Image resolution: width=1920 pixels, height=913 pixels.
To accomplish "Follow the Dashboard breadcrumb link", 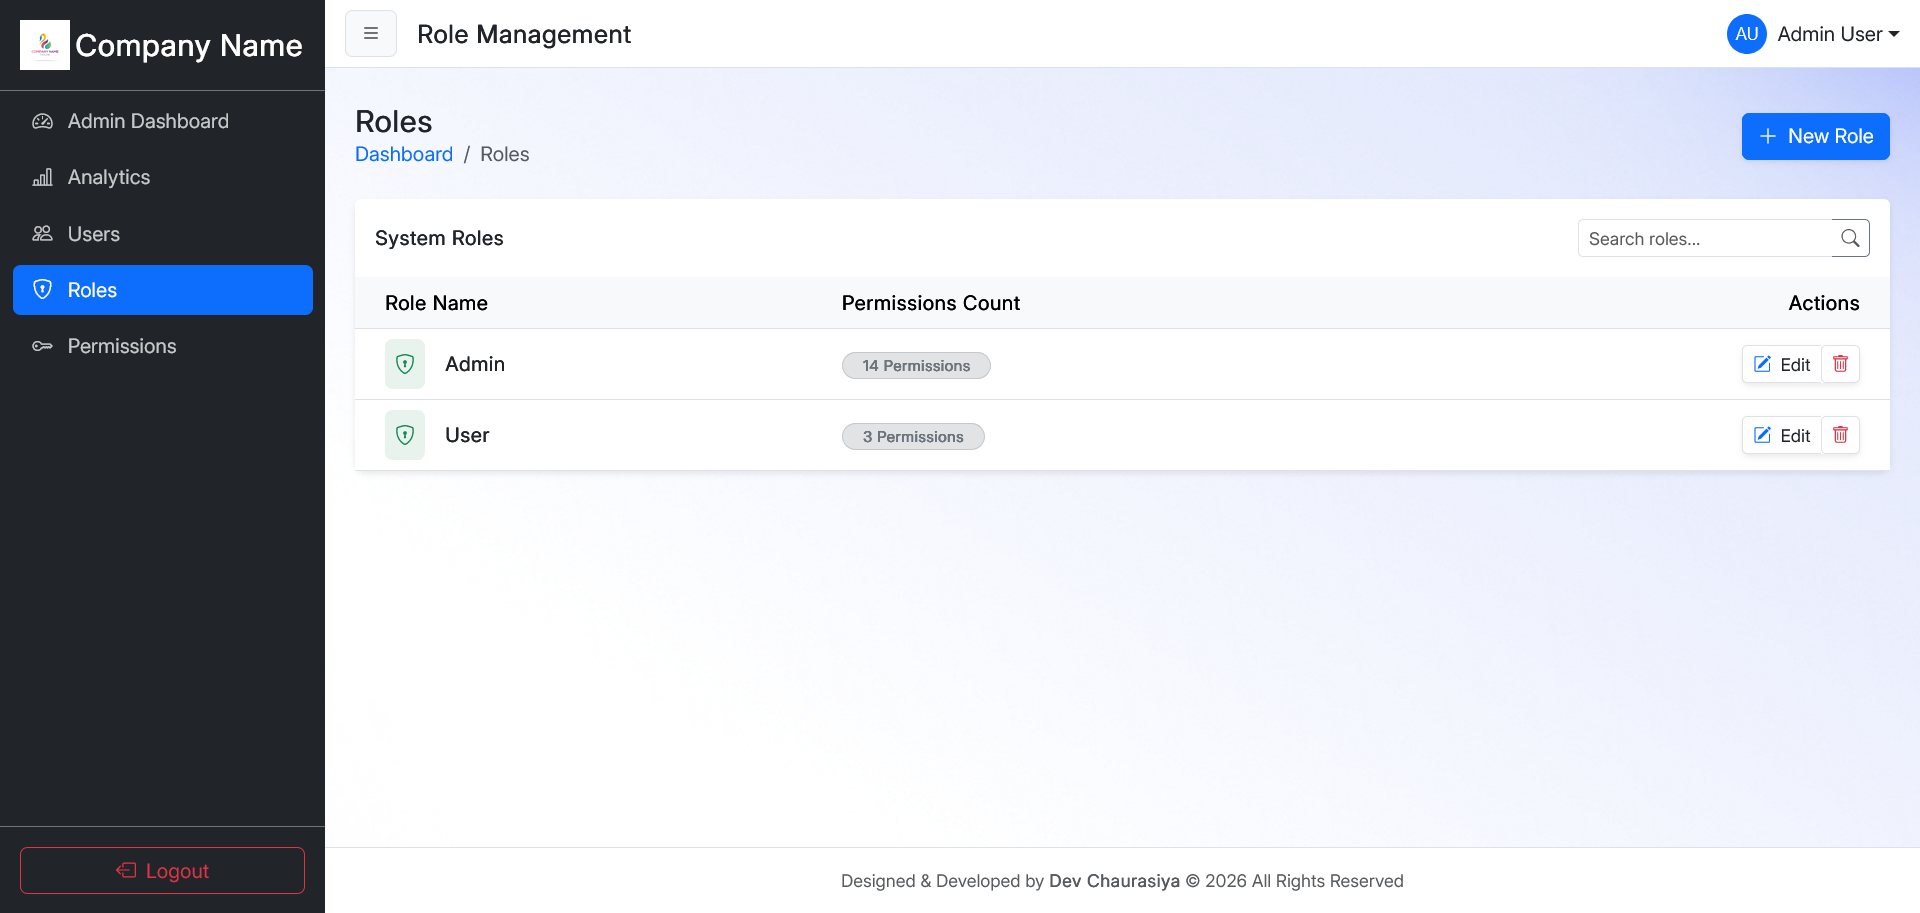I will (404, 154).
